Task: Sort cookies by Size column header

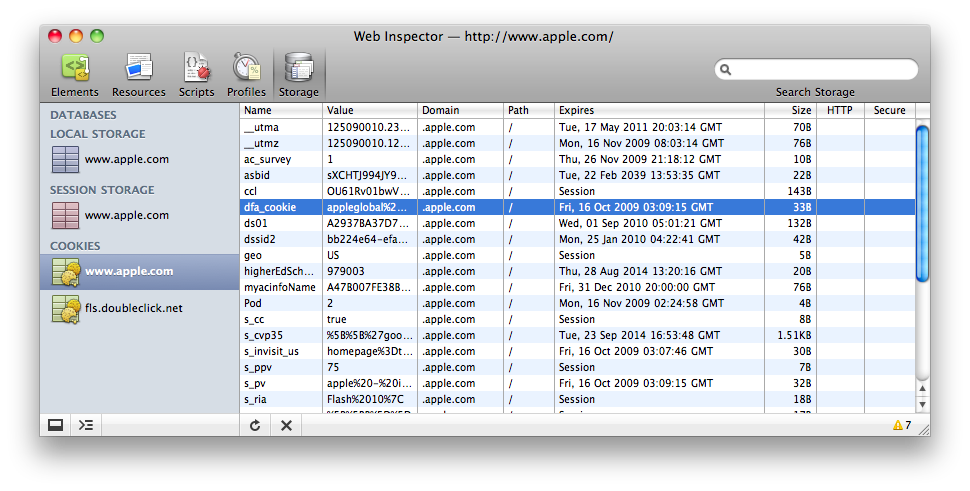Action: [x=791, y=110]
